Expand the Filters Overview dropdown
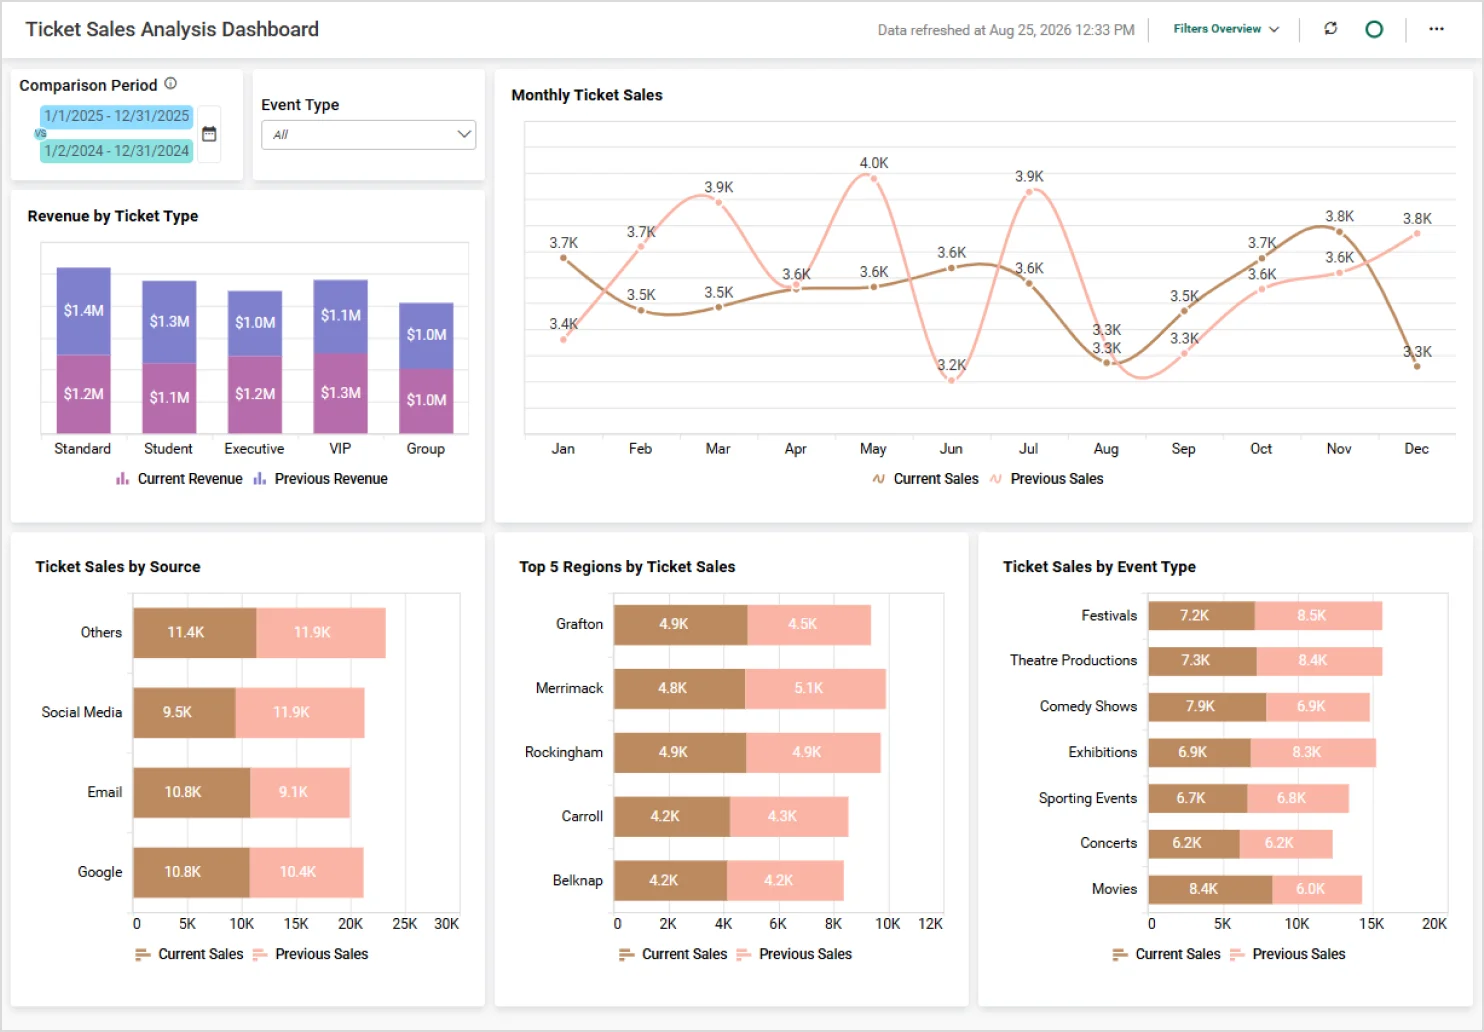 pos(1226,29)
